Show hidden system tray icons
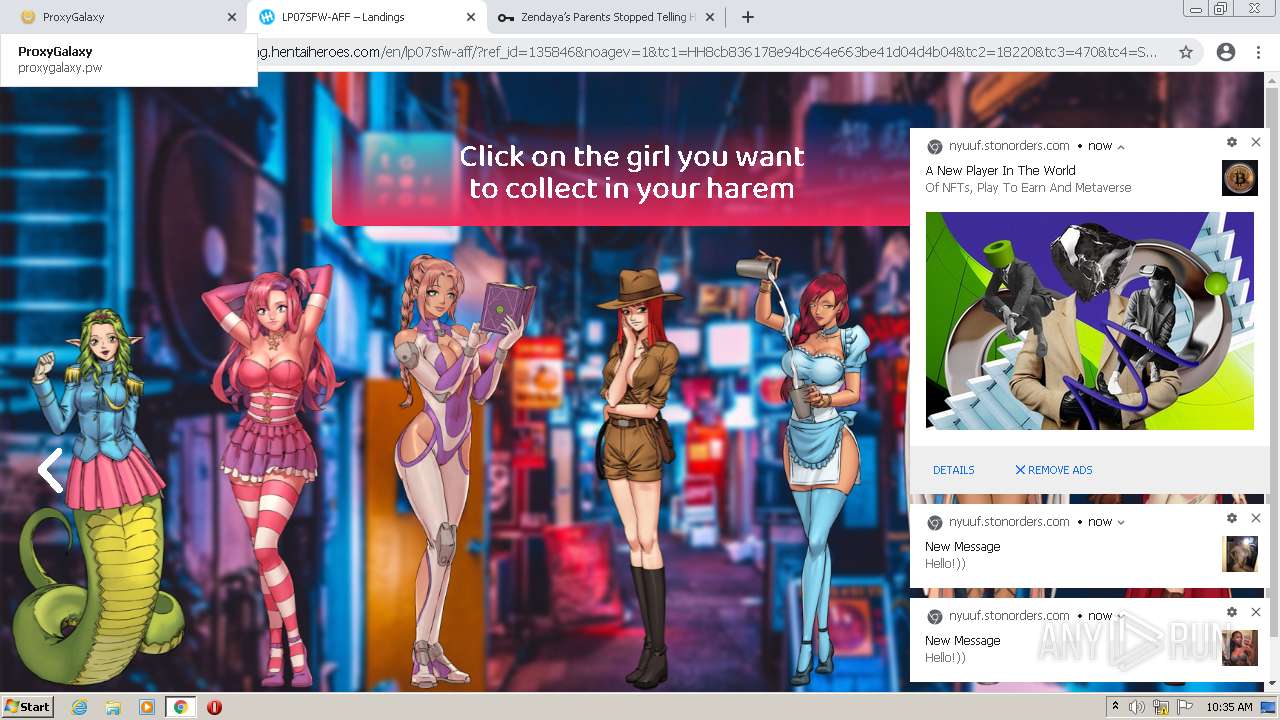1280x720 pixels. (1116, 707)
